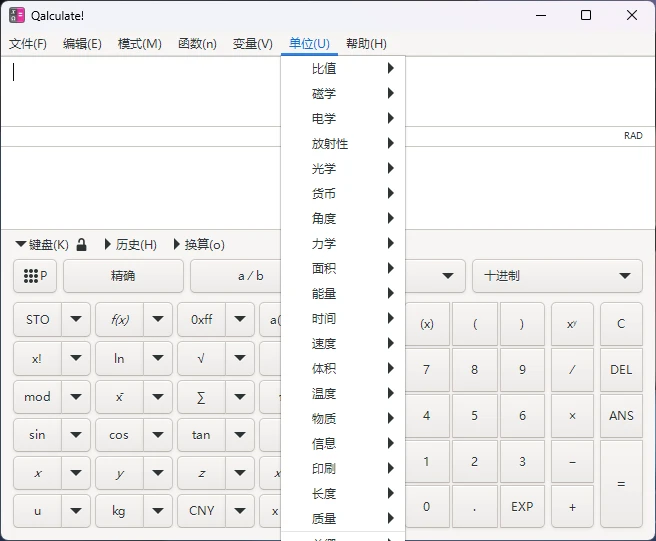Click the EXP exponent key
Image resolution: width=656 pixels, height=541 pixels.
click(x=522, y=507)
